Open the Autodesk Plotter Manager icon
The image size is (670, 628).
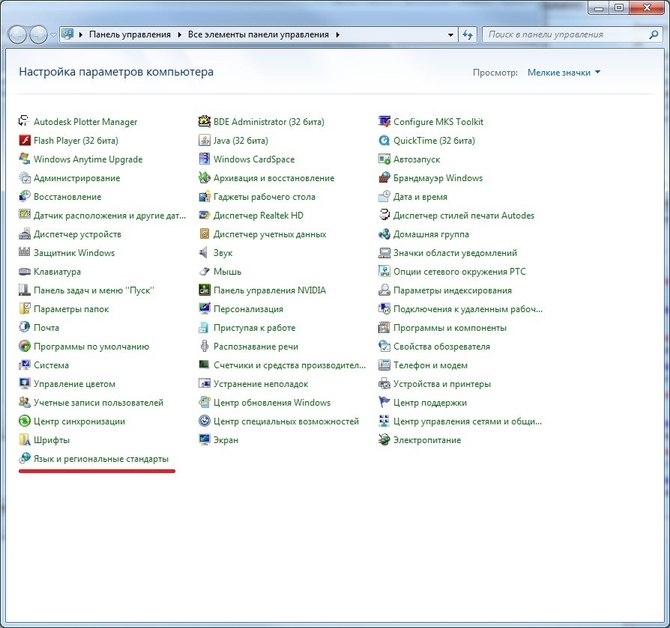click(x=25, y=122)
